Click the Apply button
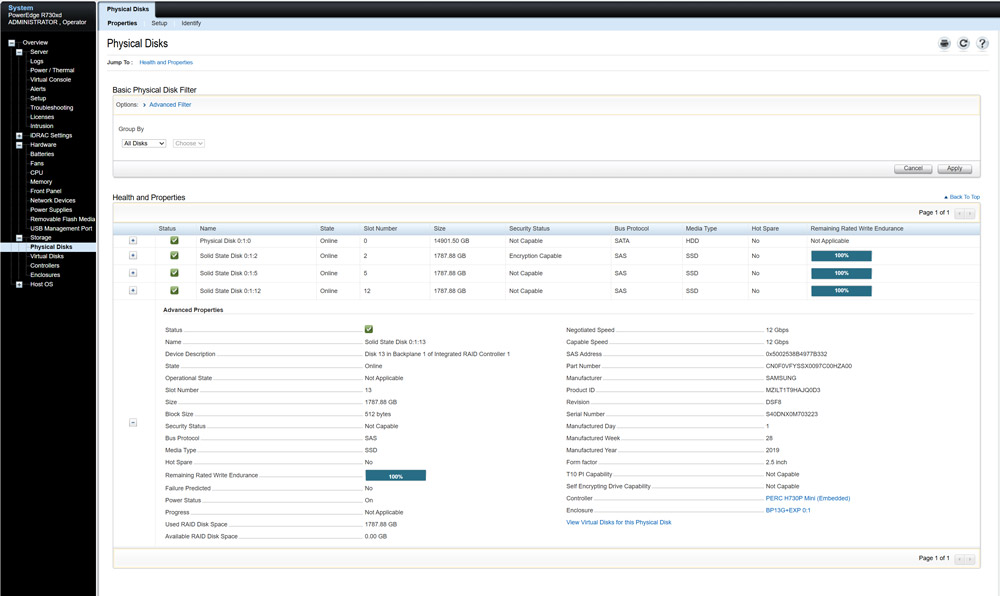The width and height of the screenshot is (1000, 596). click(953, 168)
